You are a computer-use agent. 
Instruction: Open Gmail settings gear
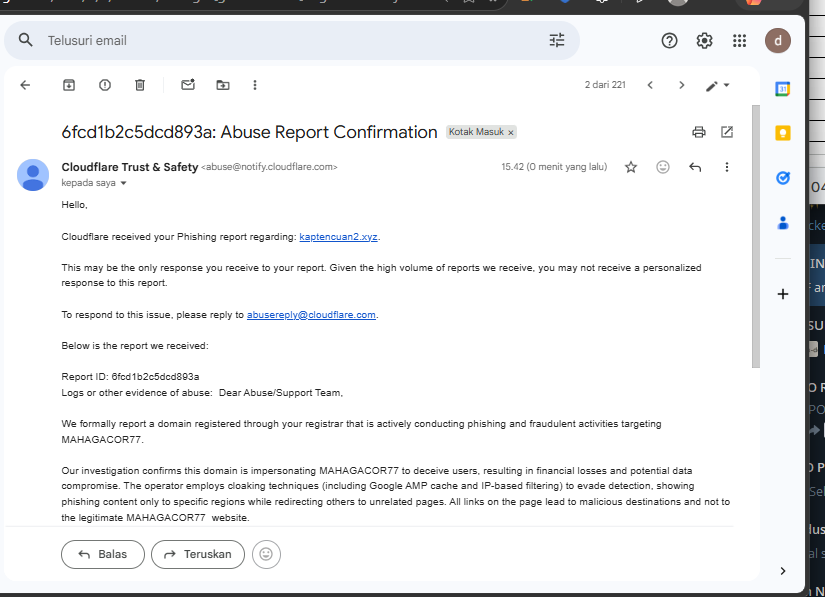coord(705,41)
